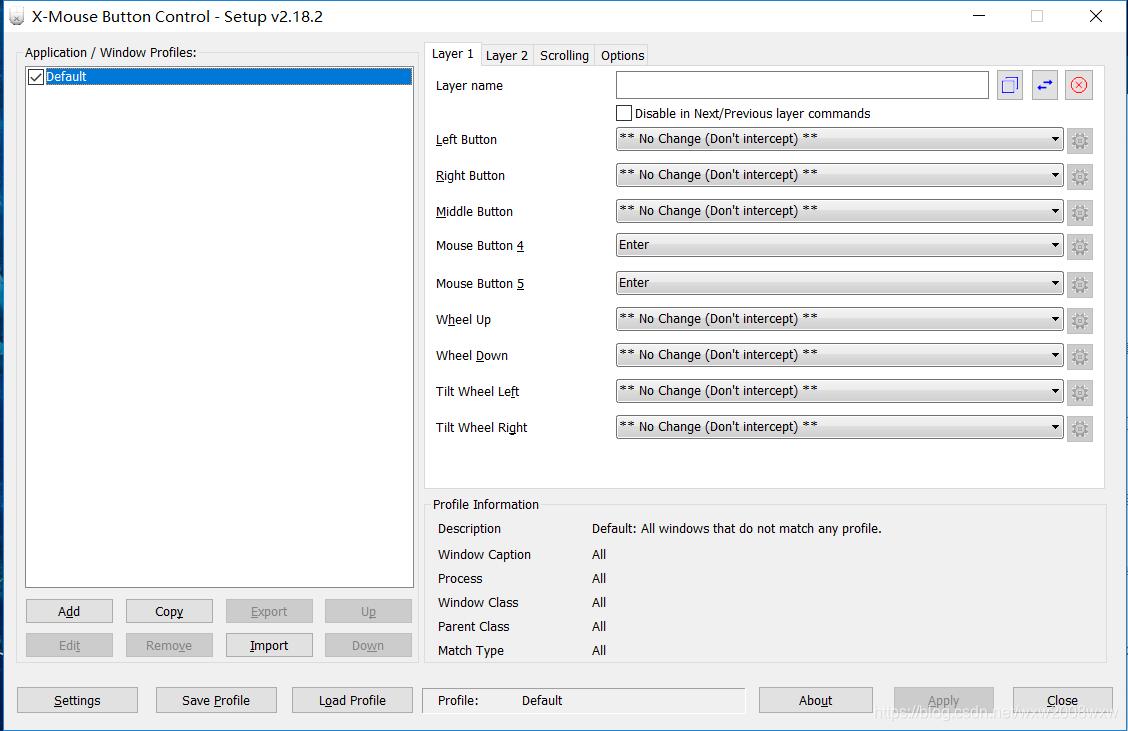The height and width of the screenshot is (731, 1128).
Task: Click the Parent Class label
Action: (x=473, y=627)
